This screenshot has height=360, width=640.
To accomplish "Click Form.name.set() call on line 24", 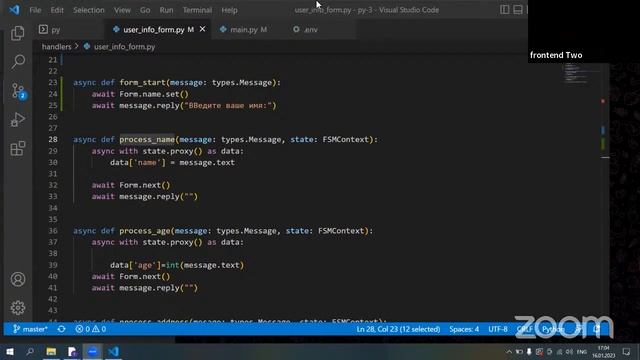I will click(154, 94).
